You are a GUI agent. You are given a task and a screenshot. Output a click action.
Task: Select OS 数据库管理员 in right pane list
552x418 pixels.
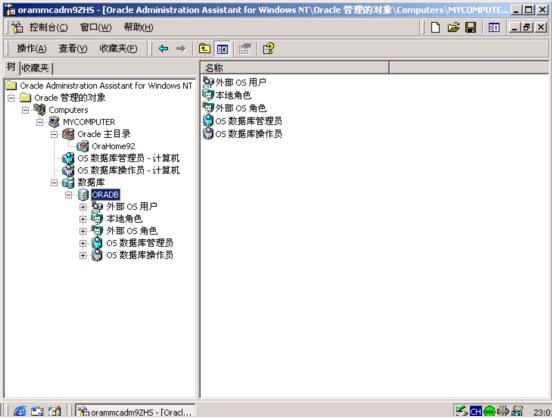coord(248,121)
